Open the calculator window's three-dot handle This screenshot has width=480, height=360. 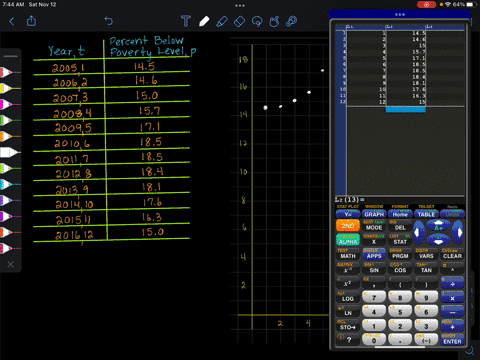click(x=400, y=14)
